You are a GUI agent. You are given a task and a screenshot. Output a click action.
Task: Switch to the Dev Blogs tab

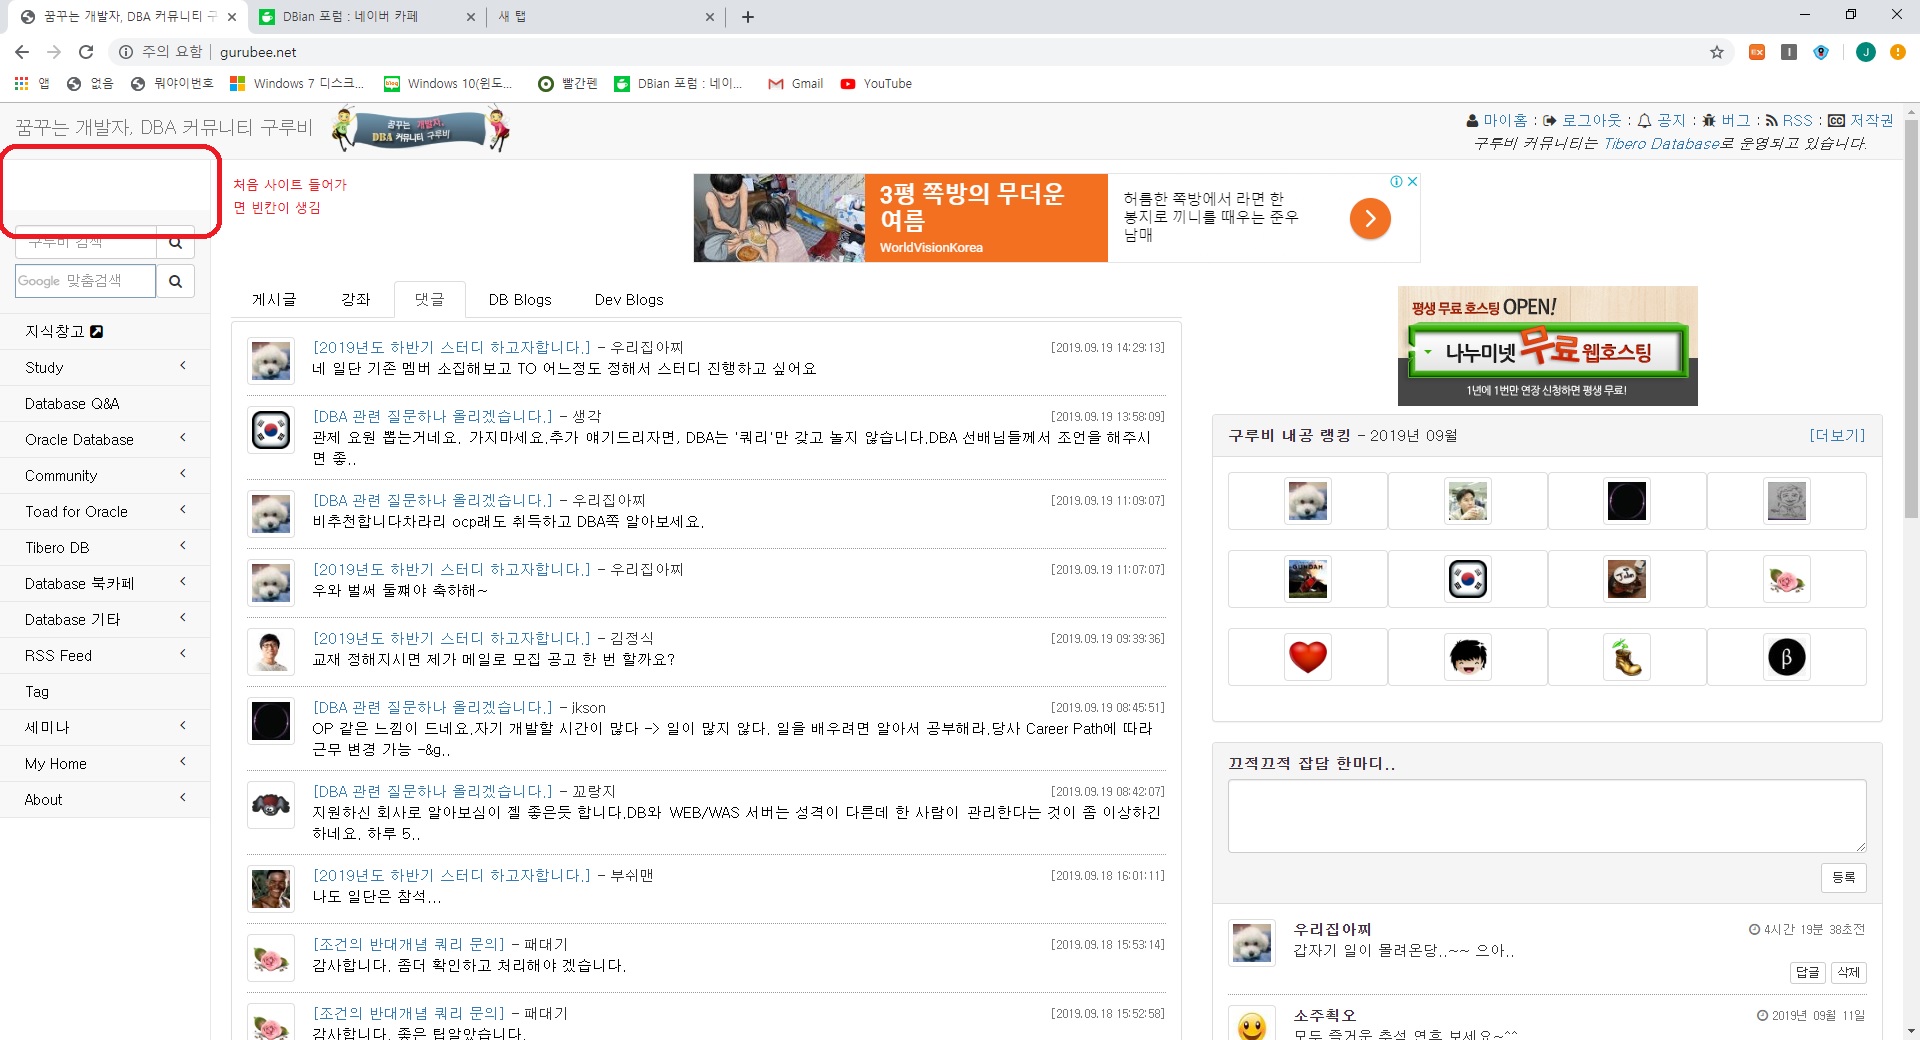[x=629, y=300]
